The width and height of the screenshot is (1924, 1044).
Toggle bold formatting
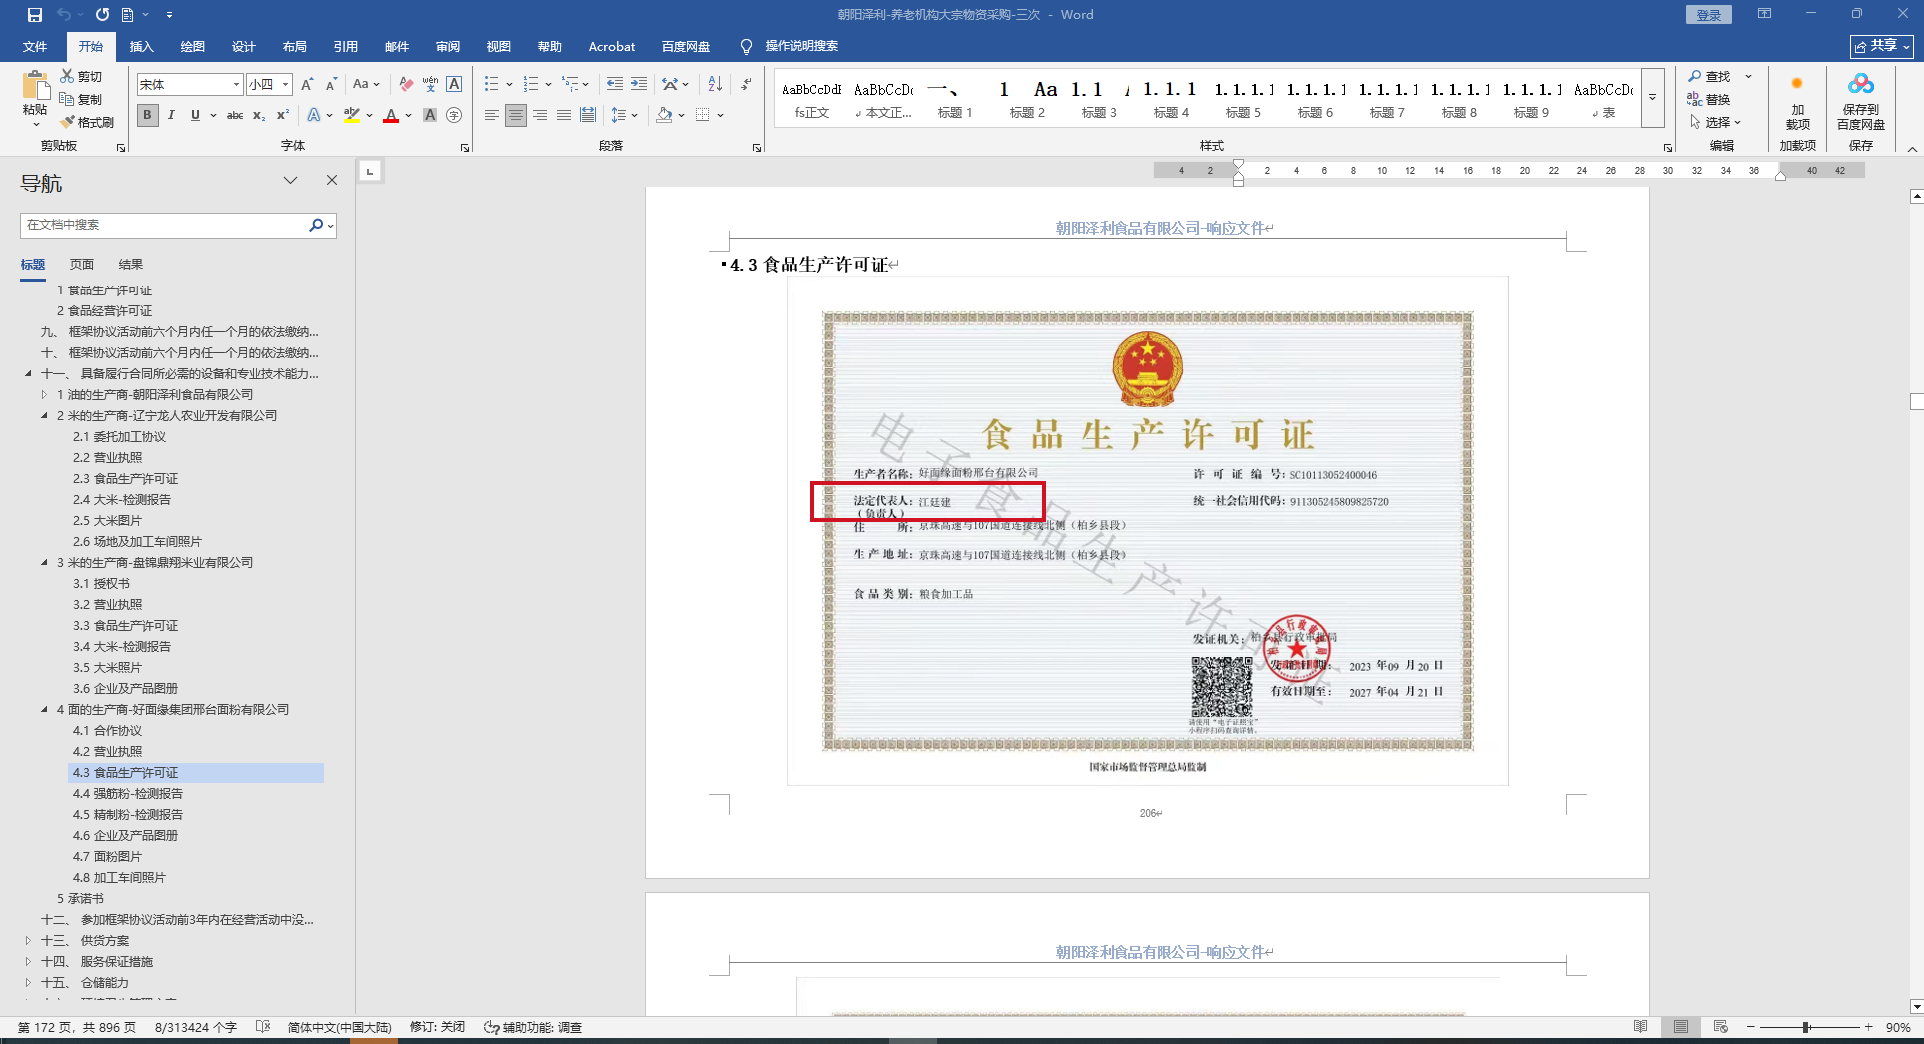click(x=147, y=115)
